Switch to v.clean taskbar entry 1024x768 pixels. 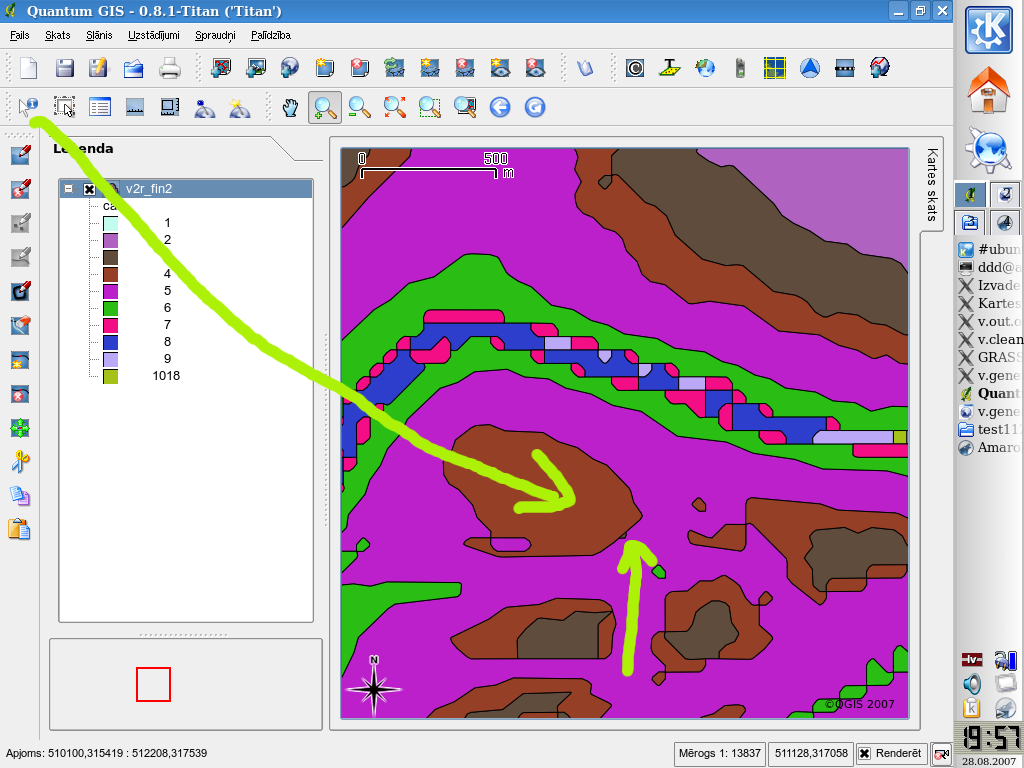[989, 340]
